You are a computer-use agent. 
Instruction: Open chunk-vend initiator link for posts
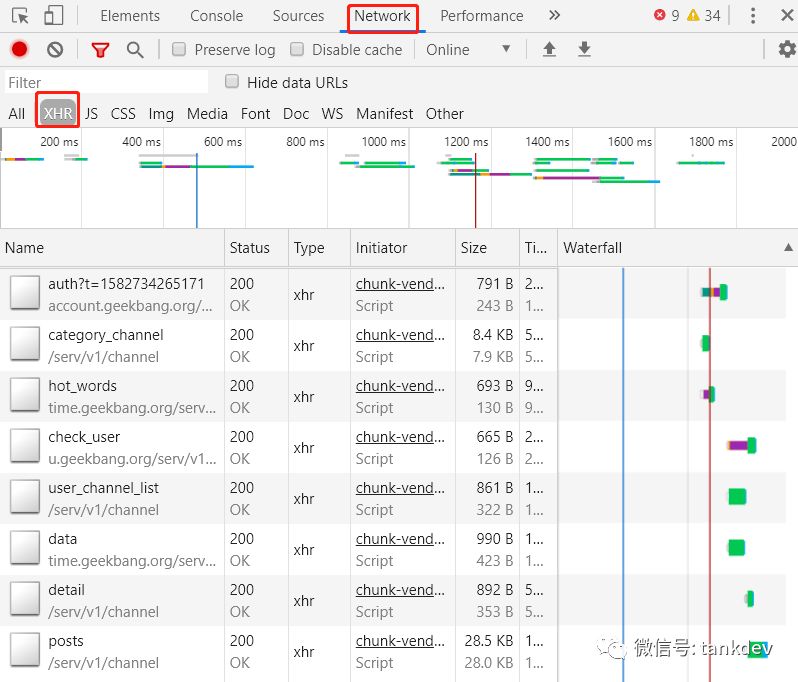400,641
